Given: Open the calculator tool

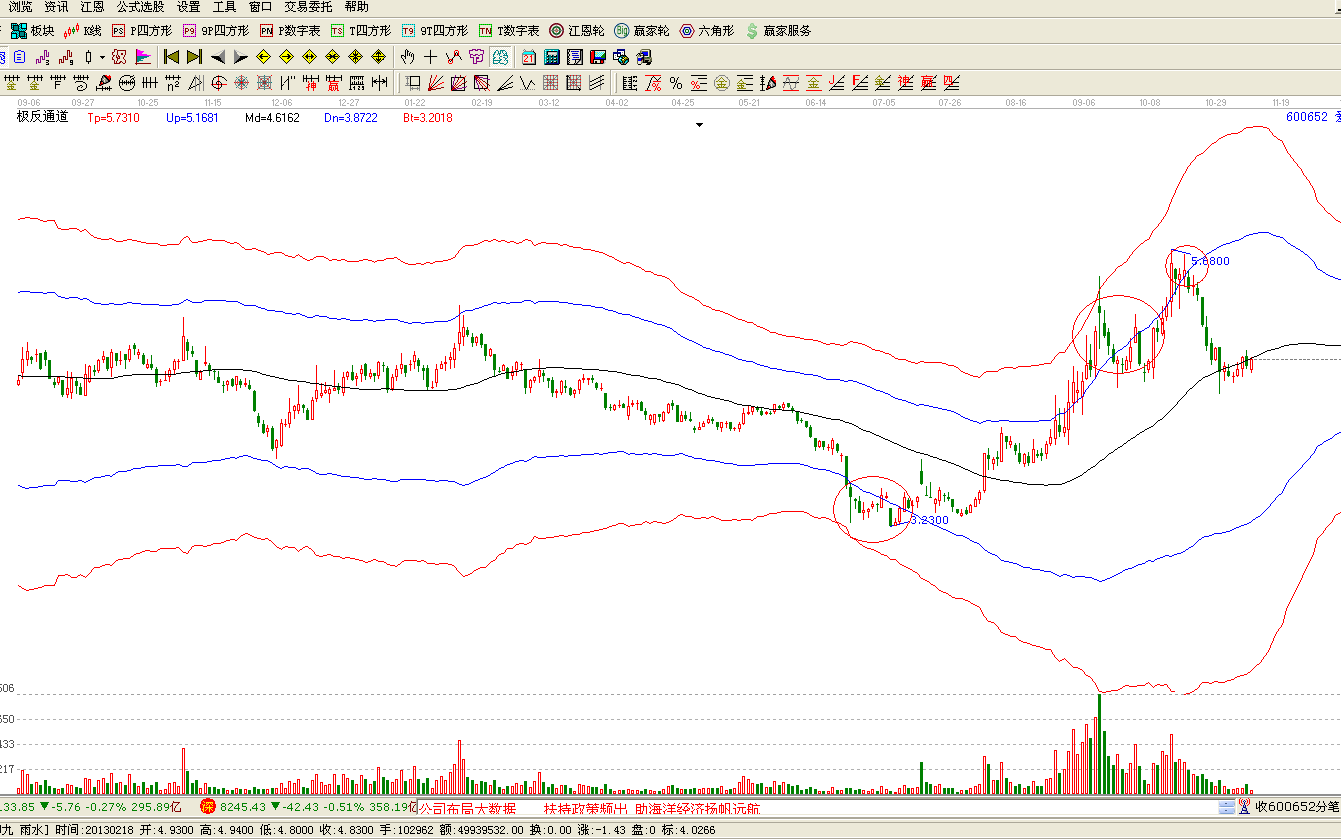Looking at the screenshot, I should 552,57.
